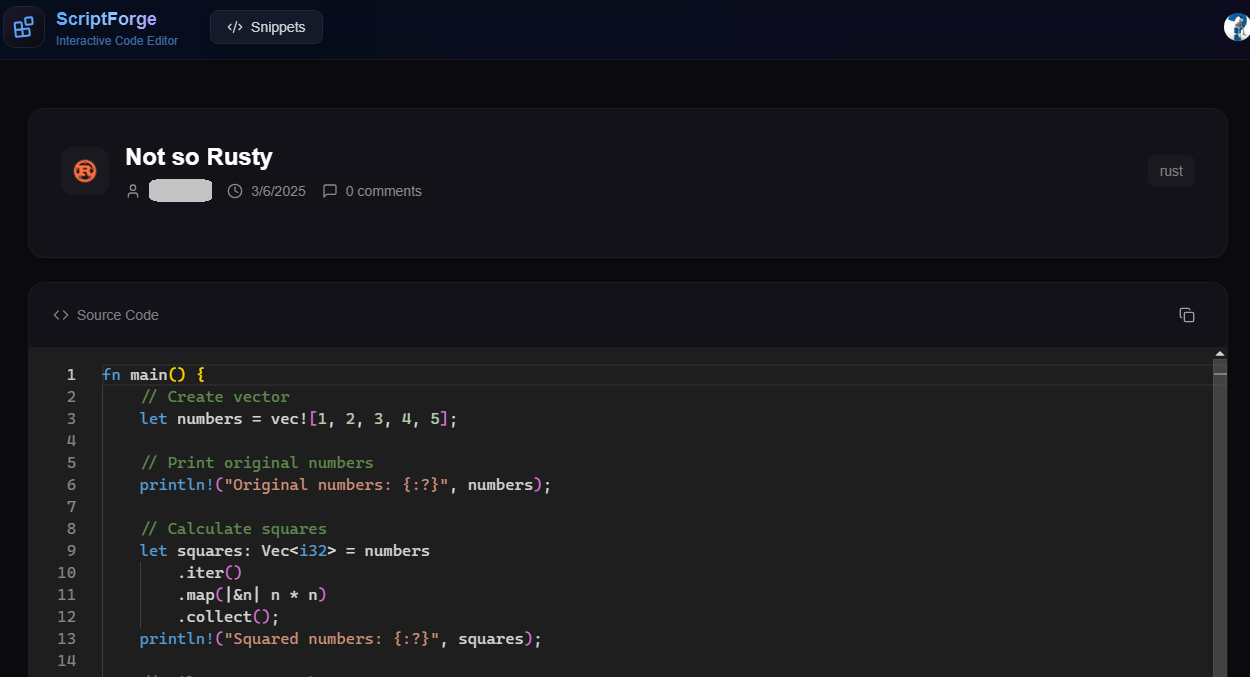
Task: Click the 3/6/2025 date text
Action: [278, 191]
